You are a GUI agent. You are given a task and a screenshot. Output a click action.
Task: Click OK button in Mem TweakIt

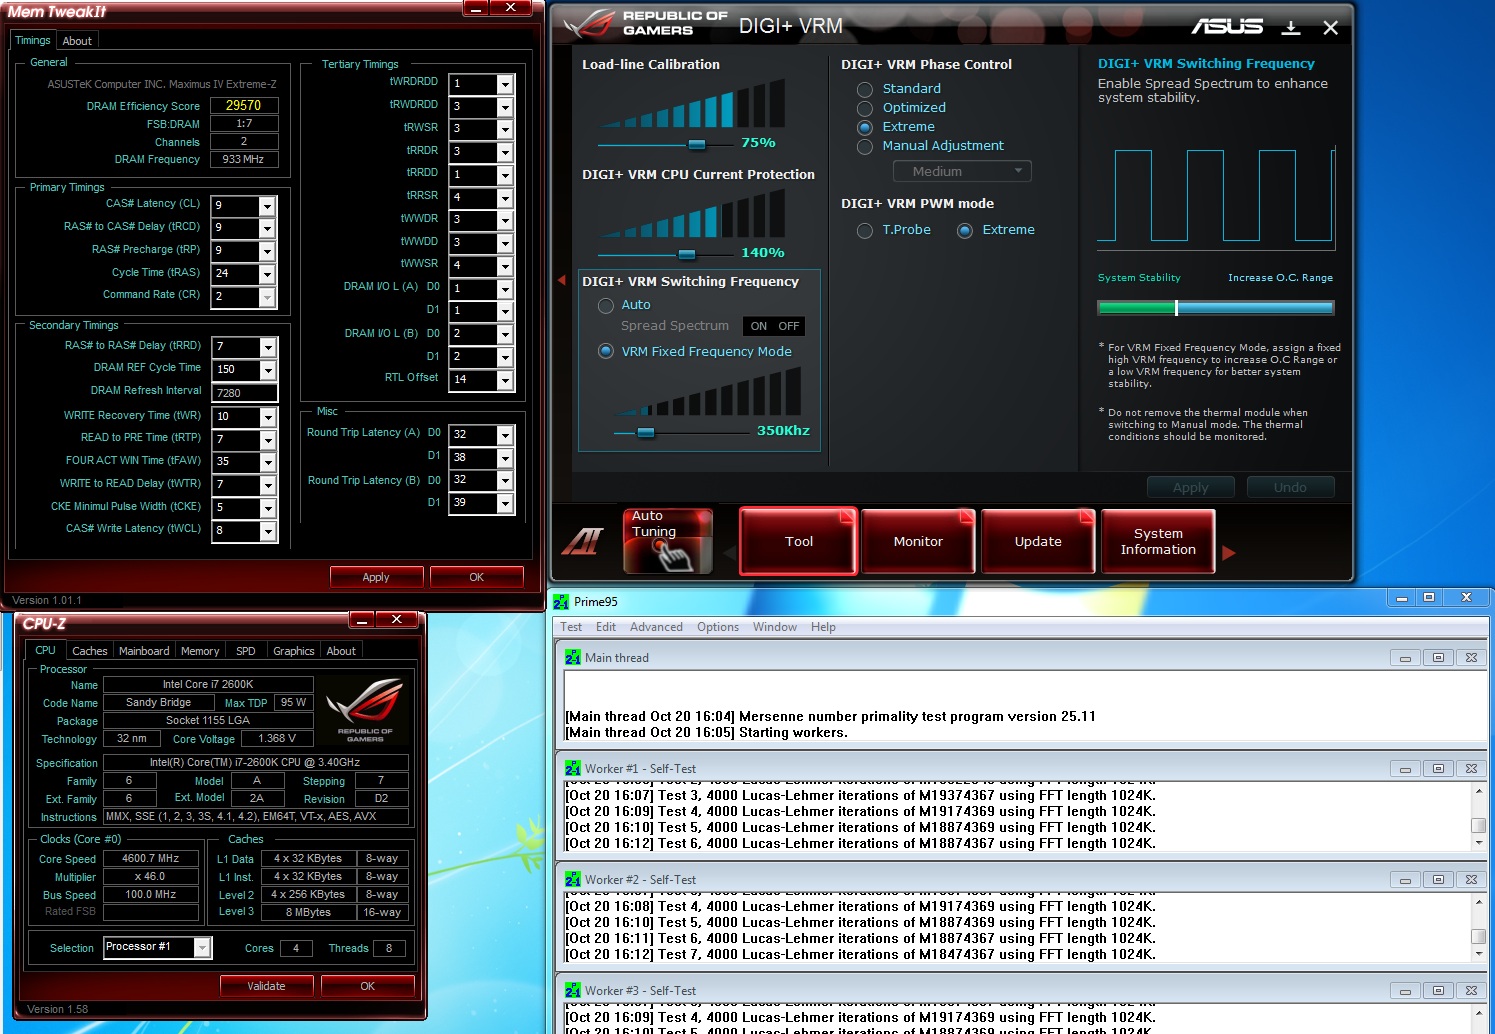[x=477, y=577]
